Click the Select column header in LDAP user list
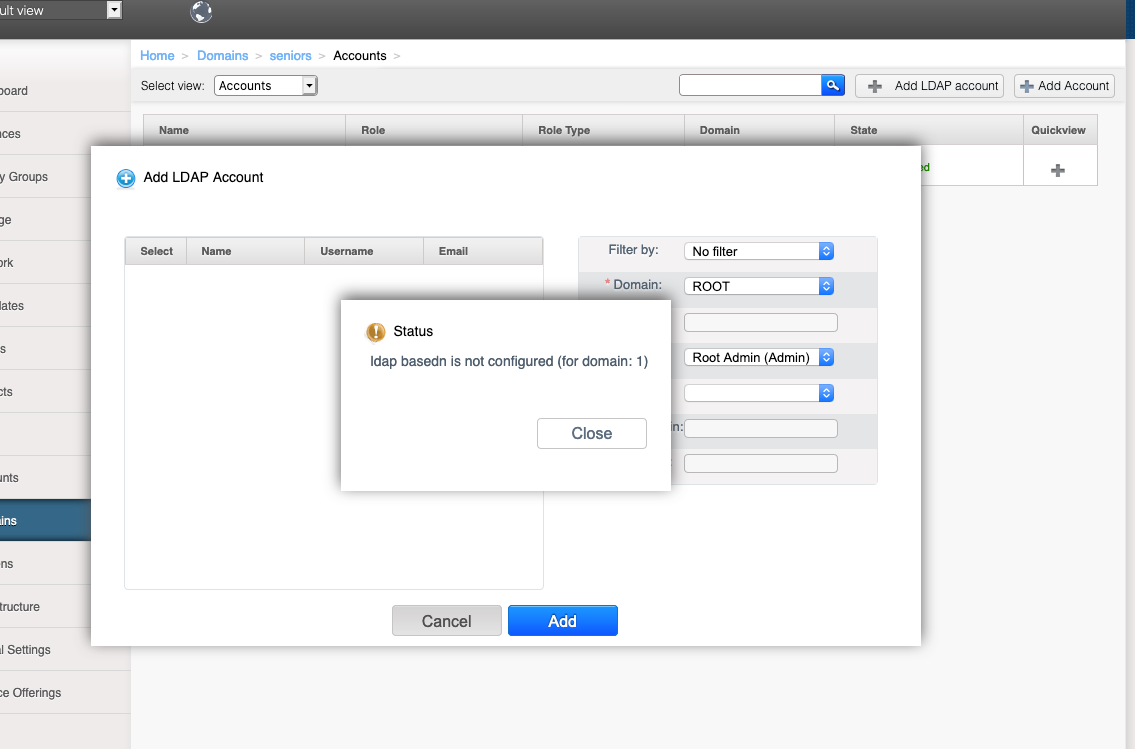 (x=156, y=251)
